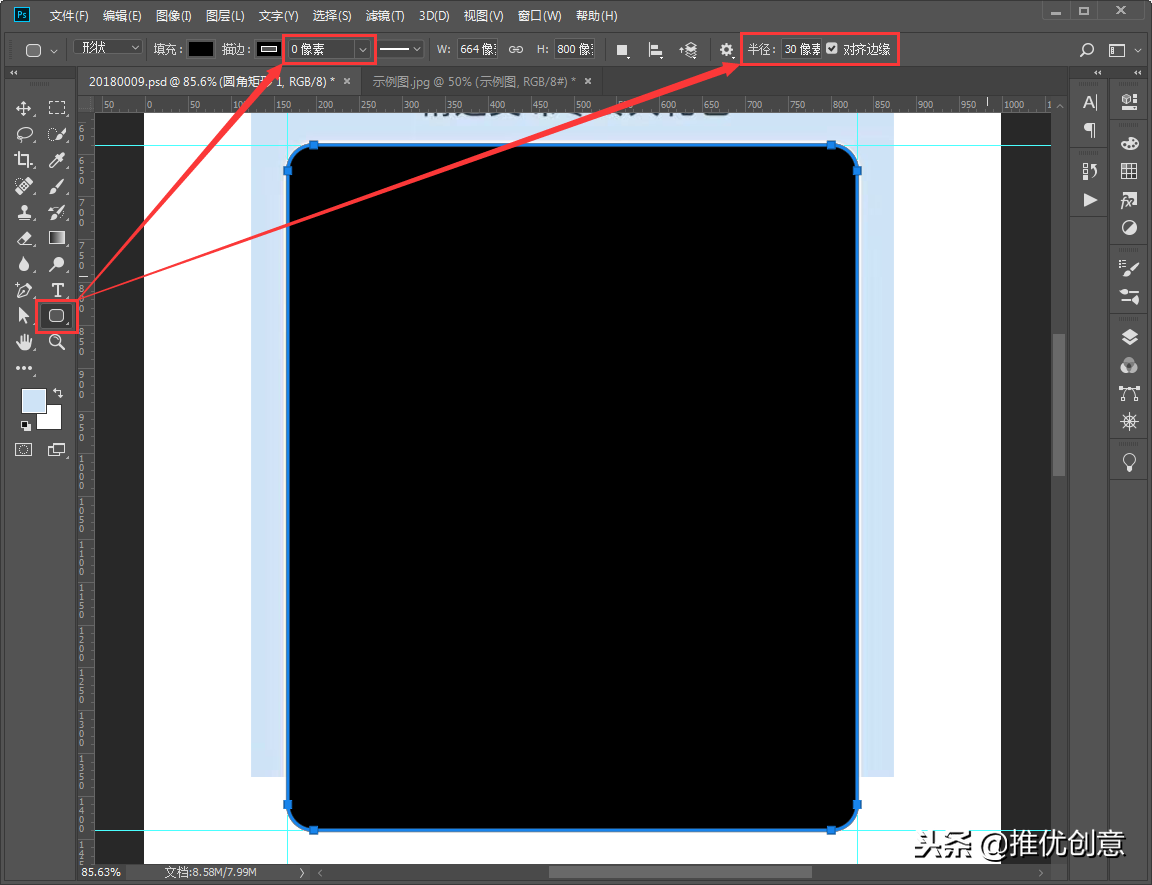
Task: Open path arrangement options
Action: coord(688,50)
